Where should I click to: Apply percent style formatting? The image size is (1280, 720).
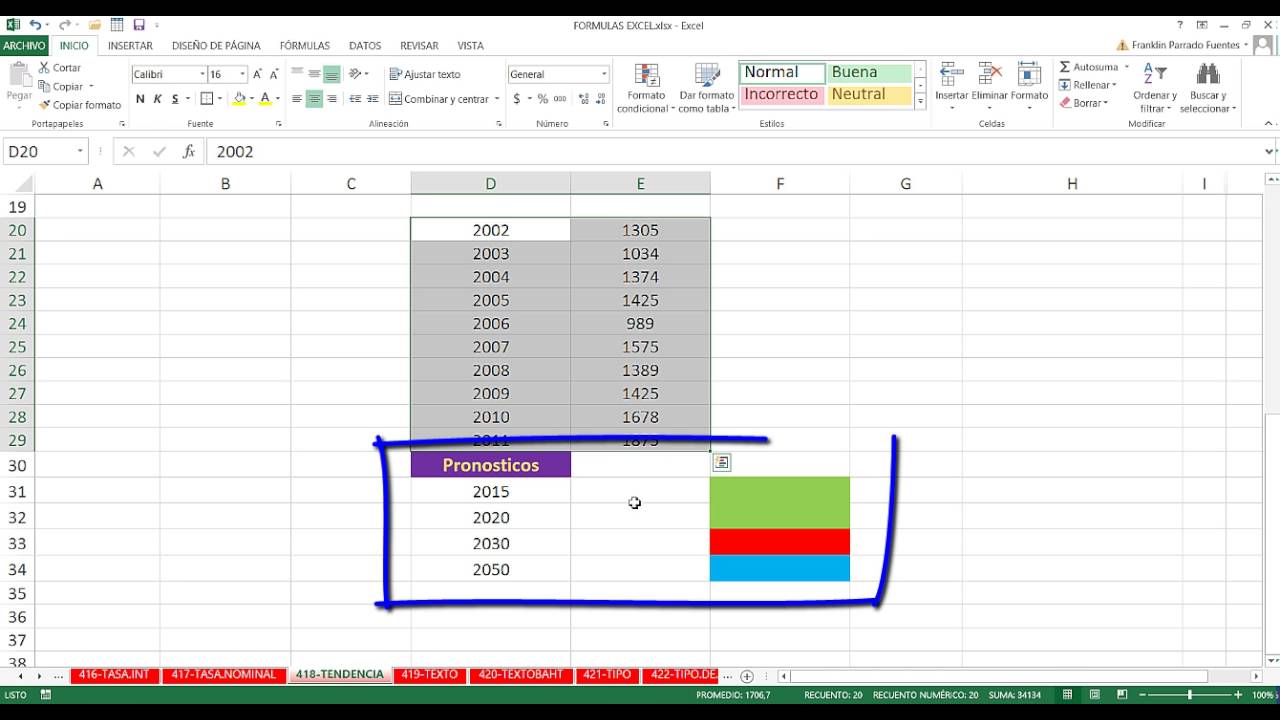pyautogui.click(x=543, y=99)
